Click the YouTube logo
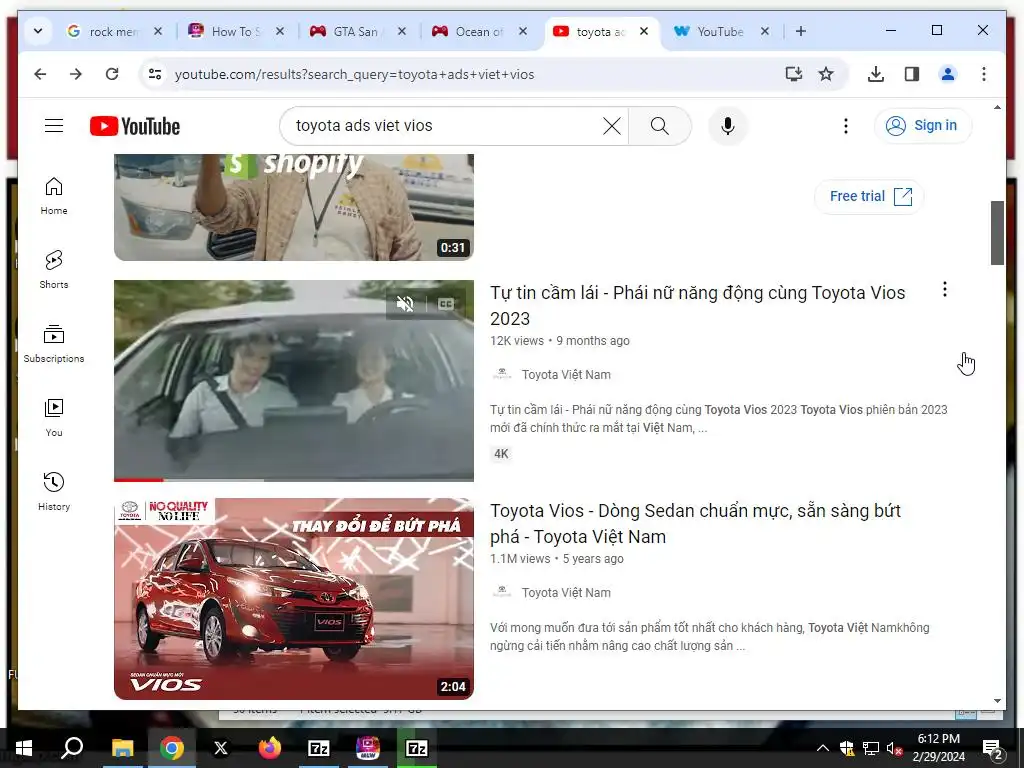This screenshot has width=1024, height=768. tap(135, 126)
